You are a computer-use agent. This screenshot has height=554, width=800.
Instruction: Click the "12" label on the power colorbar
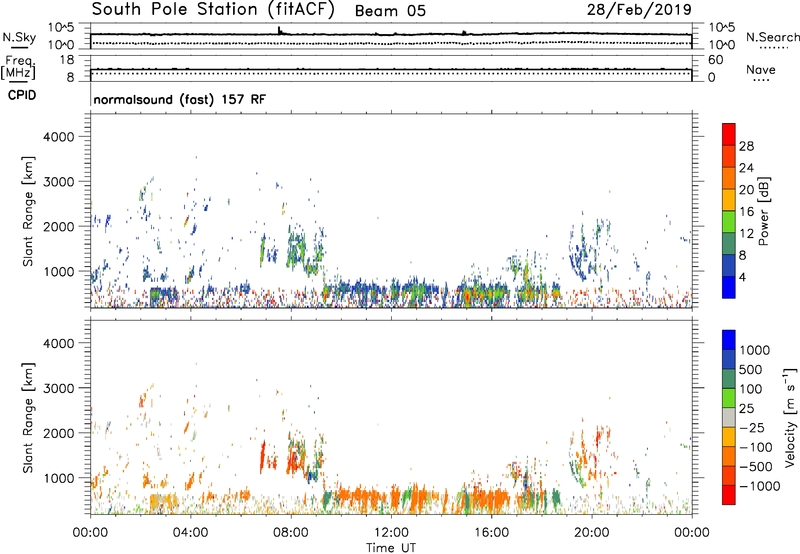click(746, 234)
